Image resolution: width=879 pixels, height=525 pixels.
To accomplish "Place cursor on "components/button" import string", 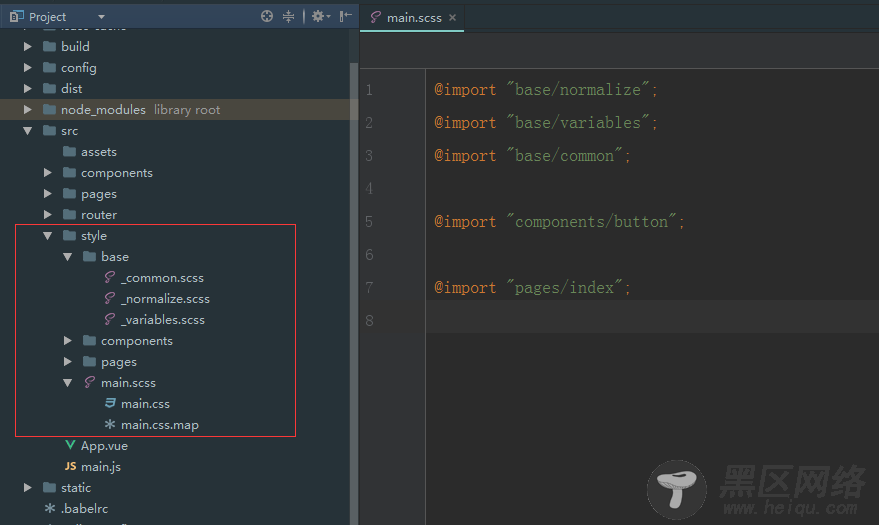I will tap(591, 222).
